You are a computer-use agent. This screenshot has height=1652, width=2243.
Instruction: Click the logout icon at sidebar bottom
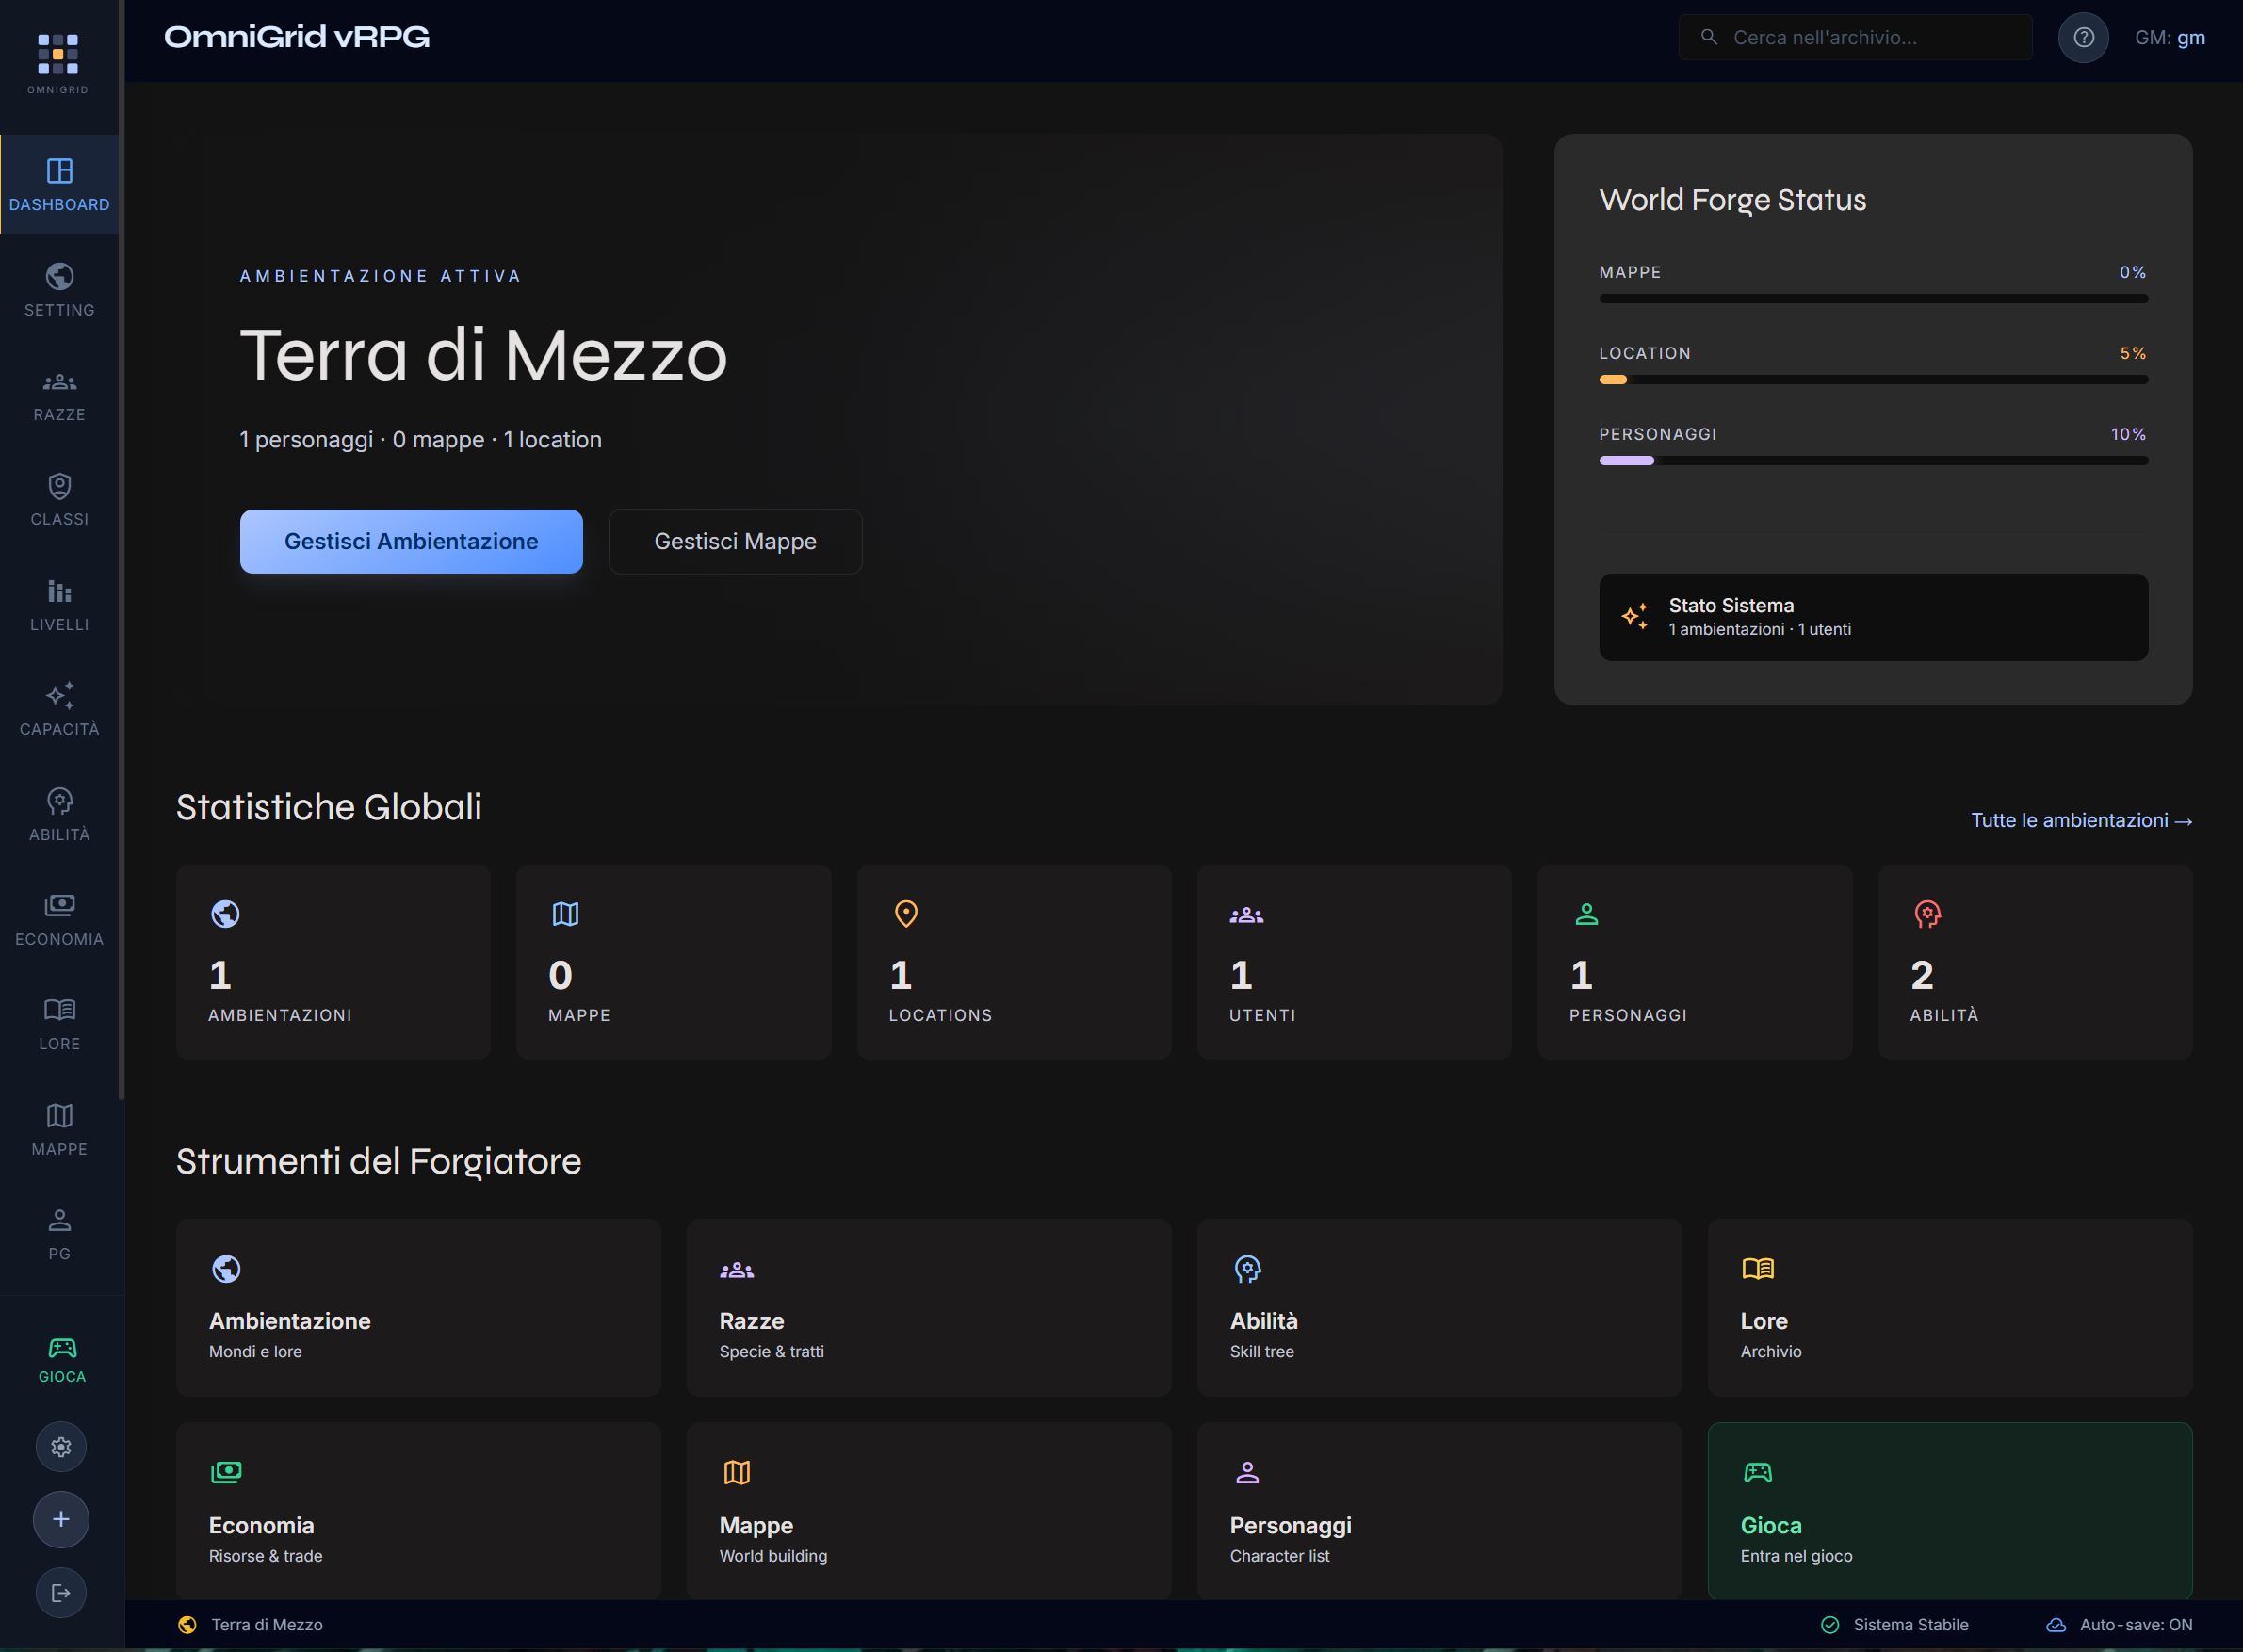click(x=61, y=1593)
